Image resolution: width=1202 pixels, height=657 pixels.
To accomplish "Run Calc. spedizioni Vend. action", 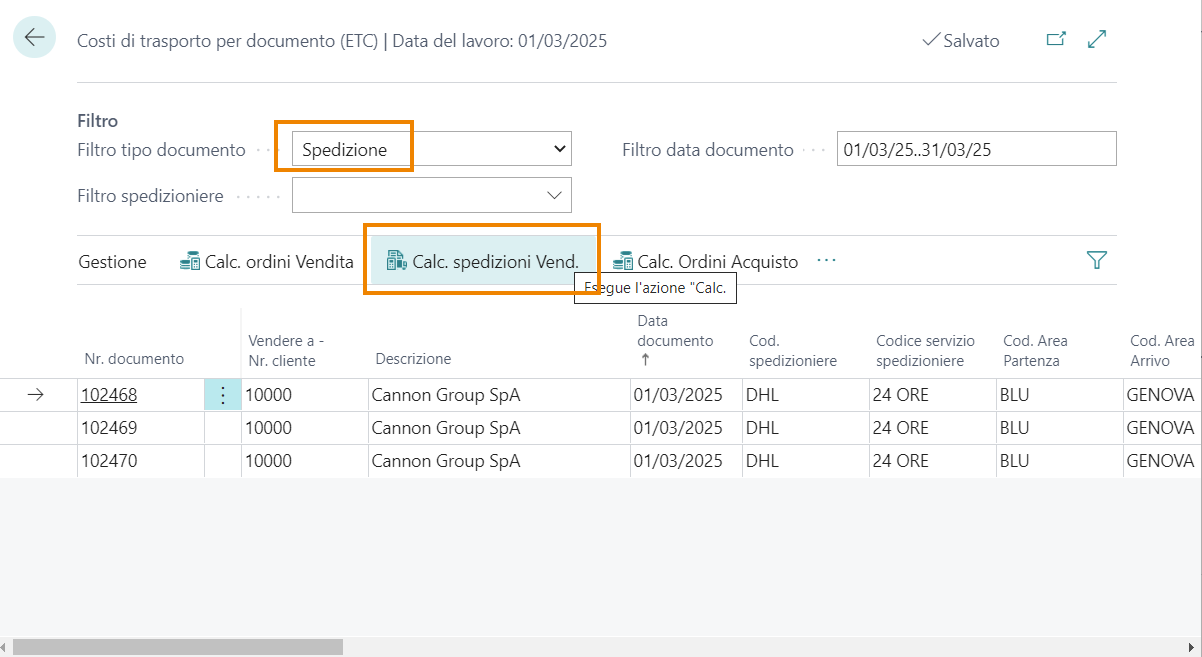I will (x=483, y=262).
